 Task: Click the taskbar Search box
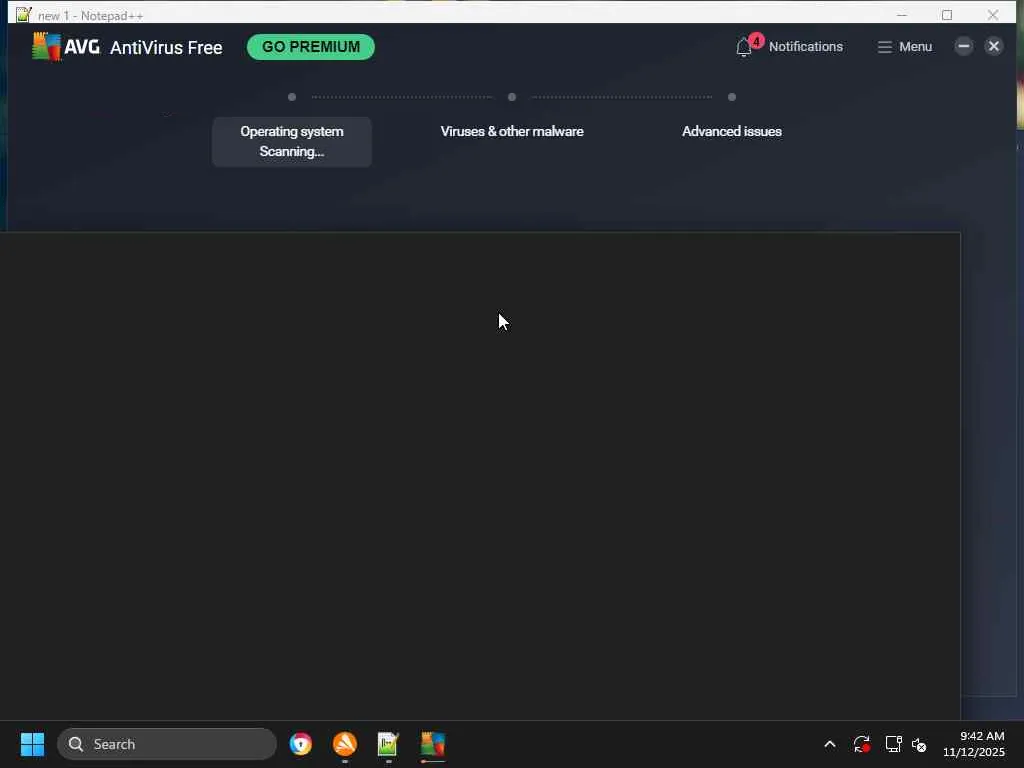[x=167, y=744]
